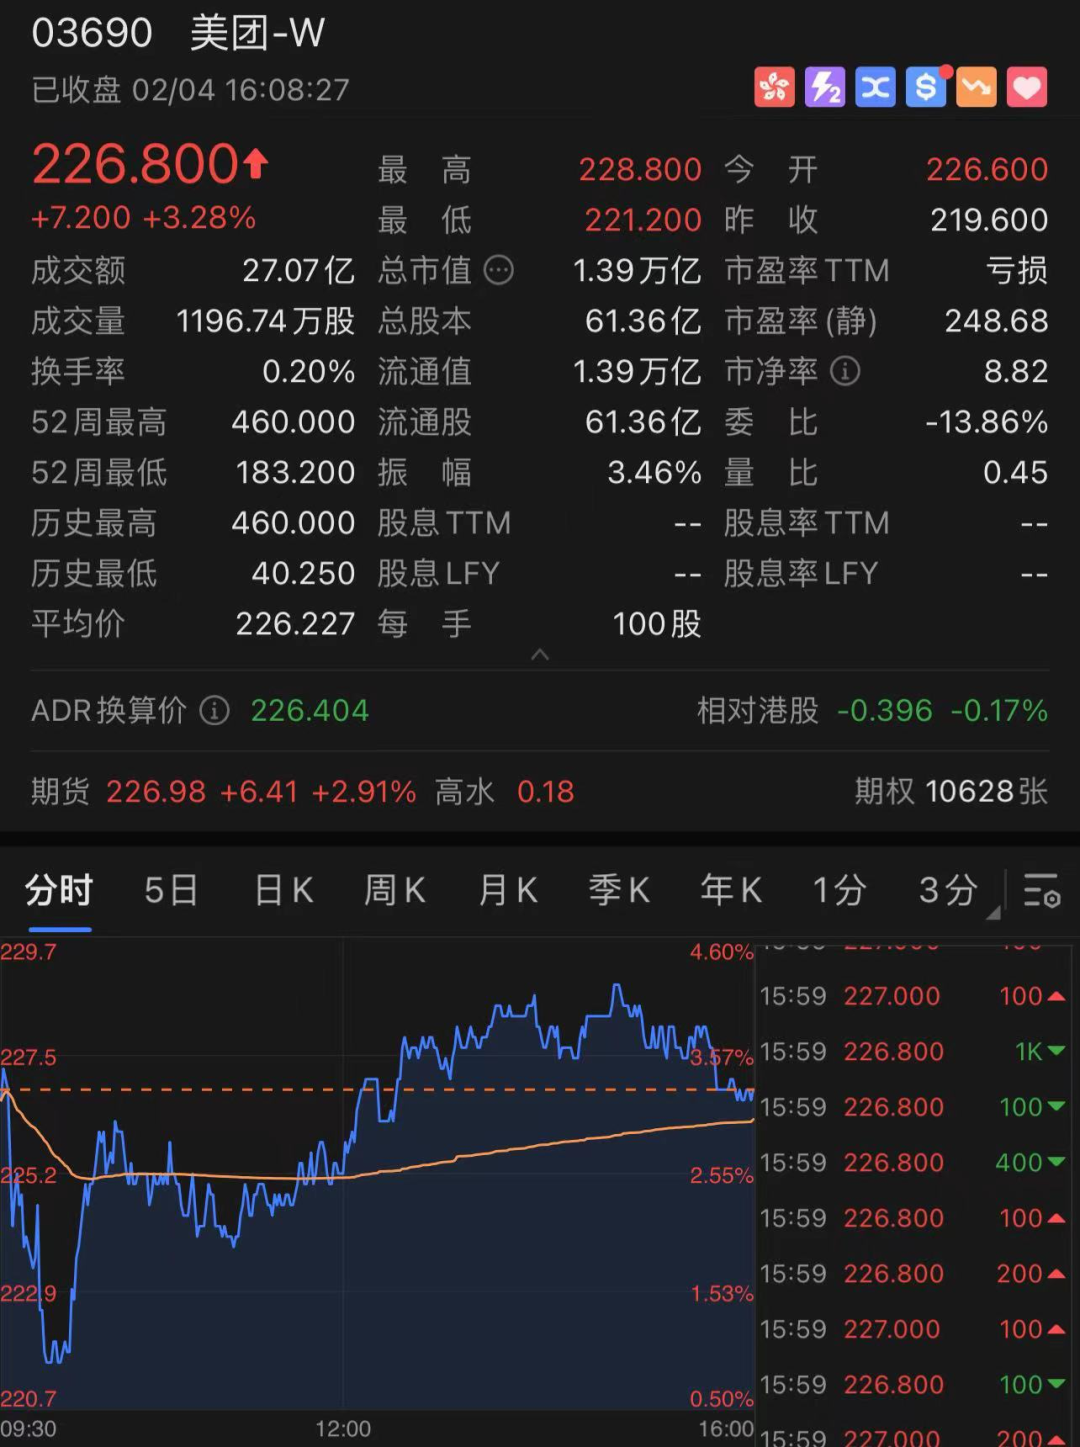Tap the 委比 value -13.86%
Screen dimensions: 1080x1447
click(987, 422)
